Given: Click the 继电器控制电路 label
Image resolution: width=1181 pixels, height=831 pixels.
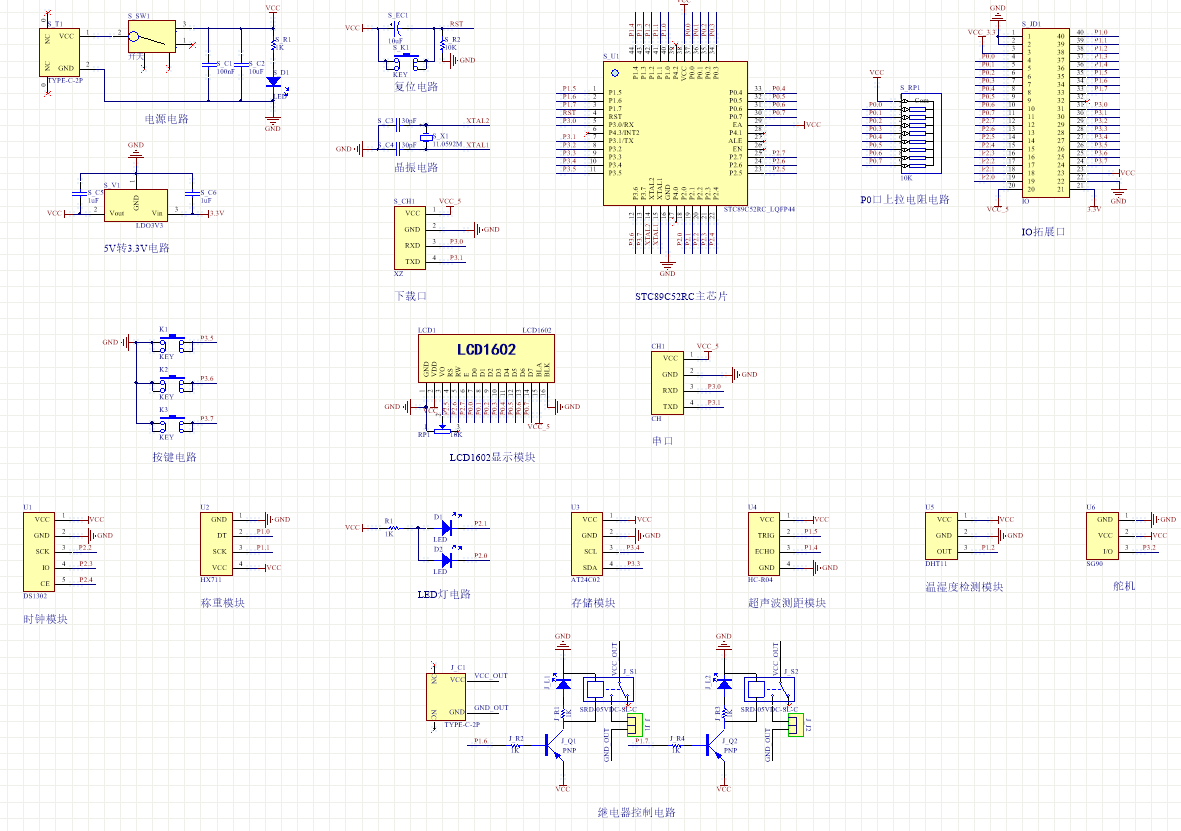Looking at the screenshot, I should point(636,812).
